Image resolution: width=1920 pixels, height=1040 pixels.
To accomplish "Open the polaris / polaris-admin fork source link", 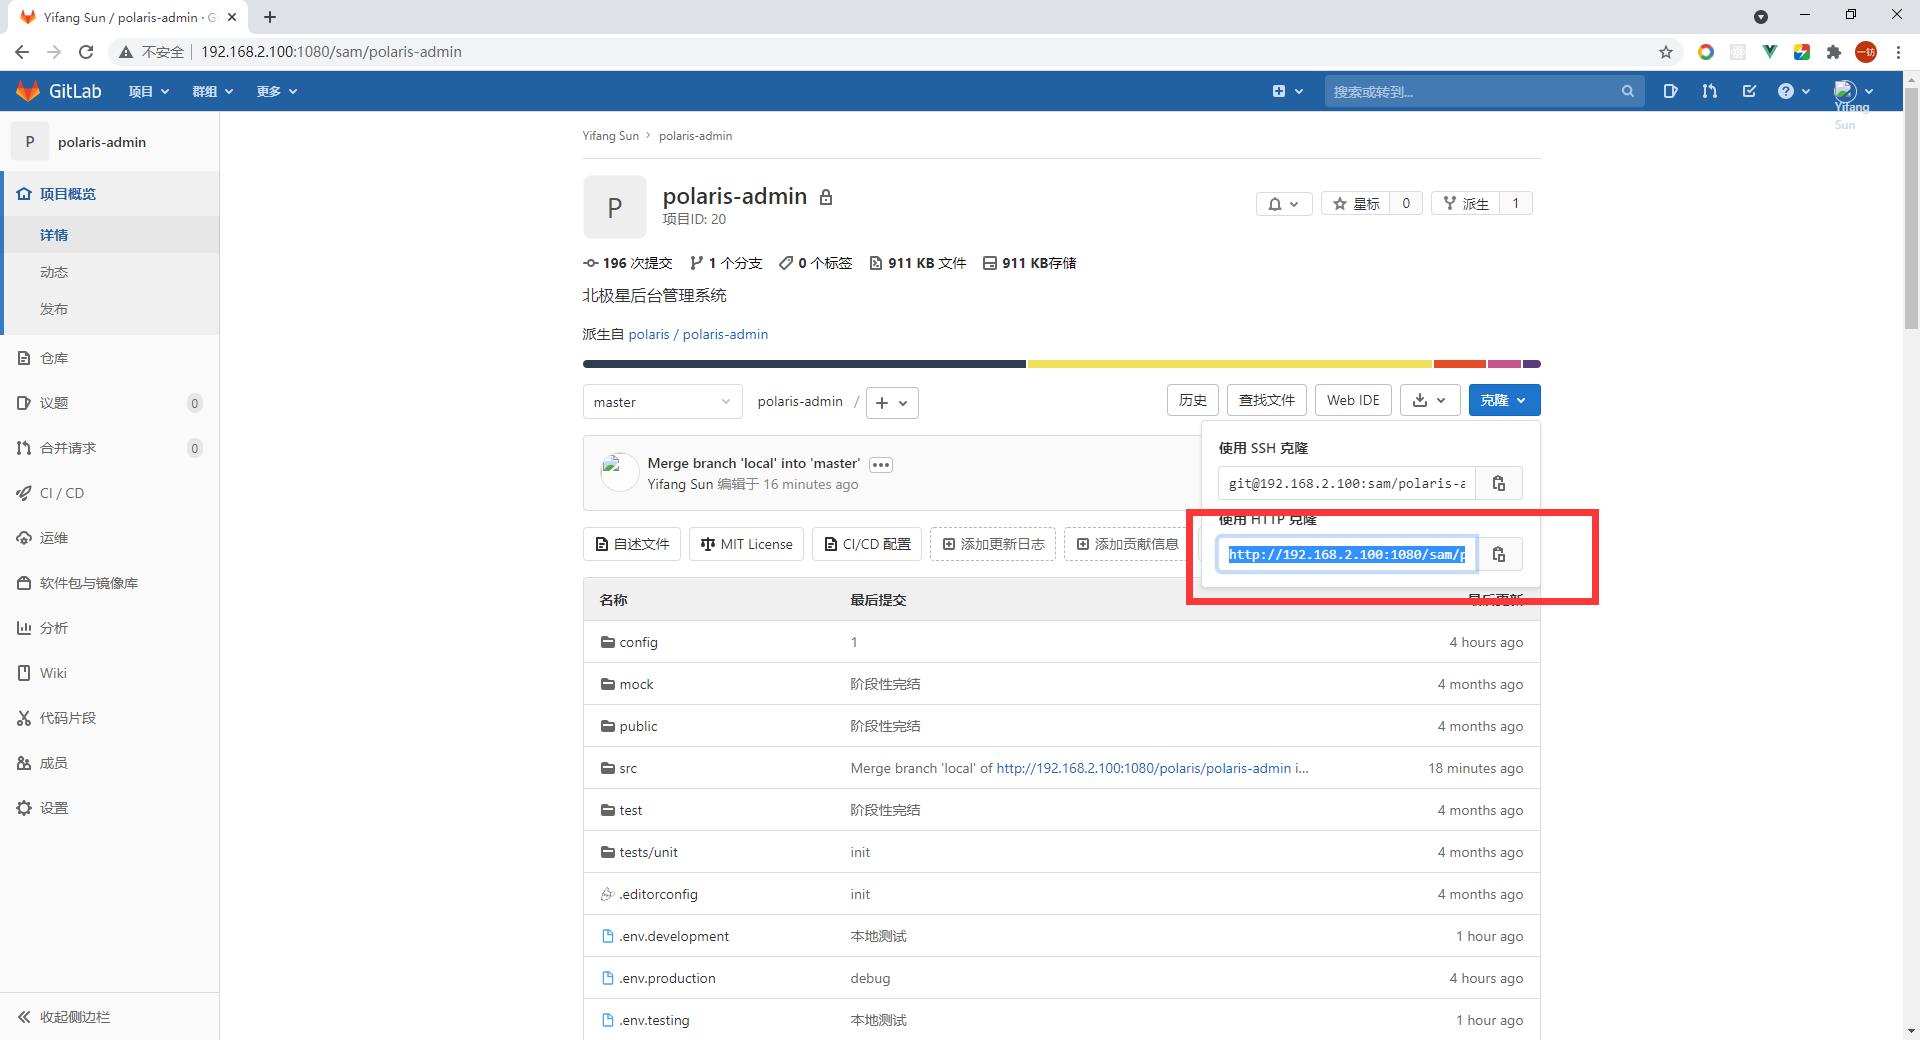I will coord(698,334).
